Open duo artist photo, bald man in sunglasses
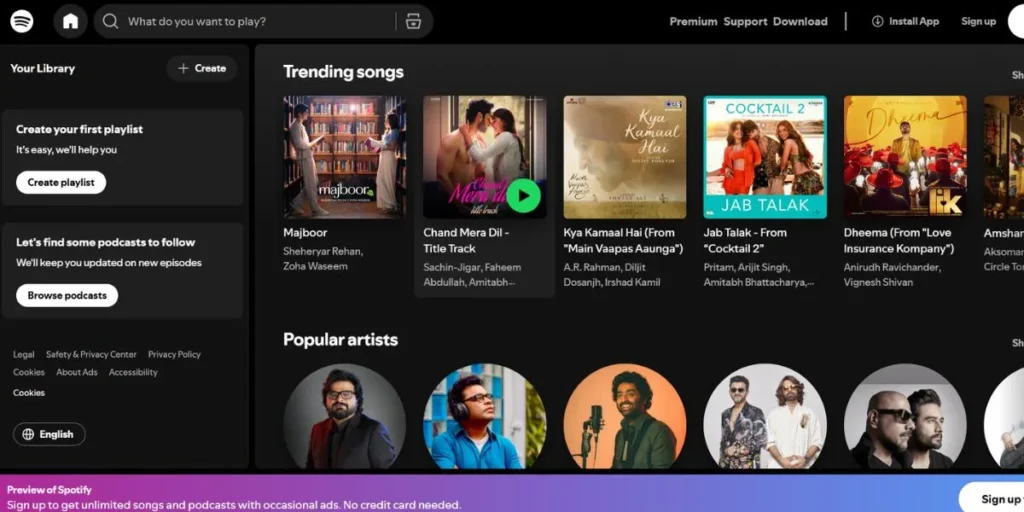 coord(905,417)
